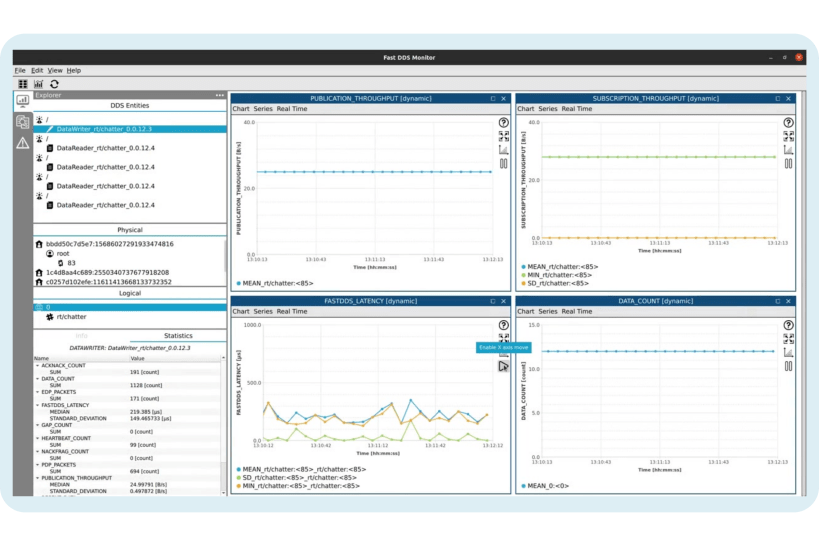Pause the DATA_COUNT real-time chart

[x=789, y=366]
